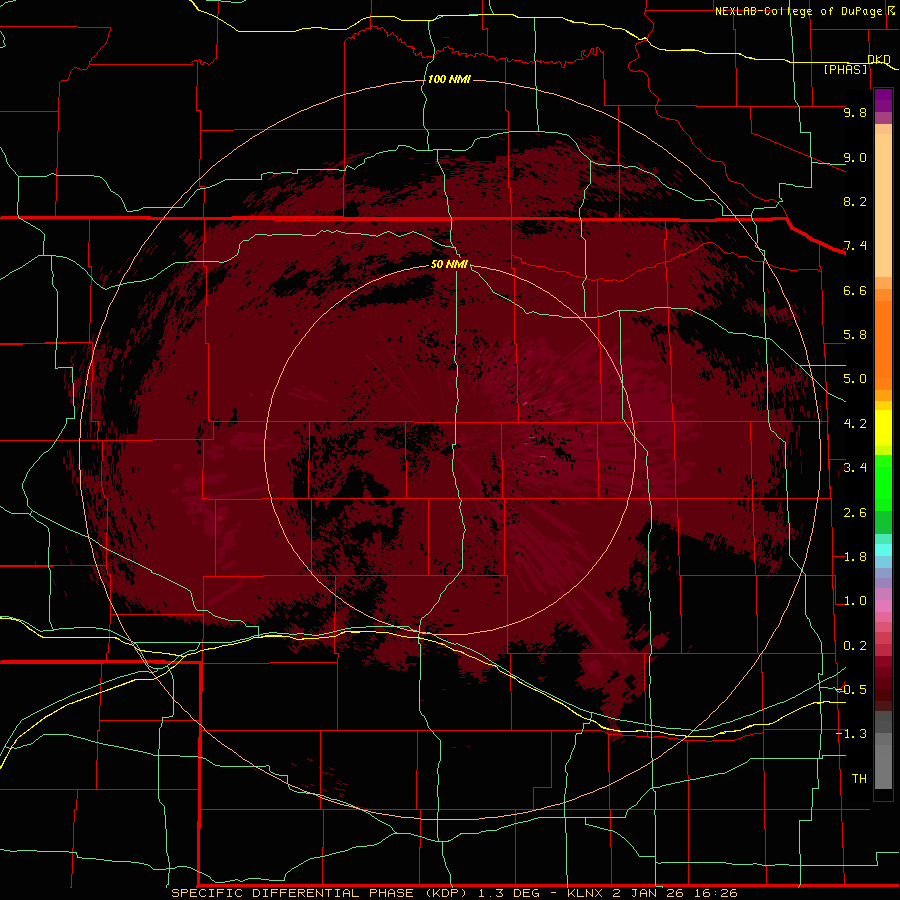Viewport: 900px width, 900px height.
Task: Click the 2.6 value on color scale
Action: click(855, 513)
